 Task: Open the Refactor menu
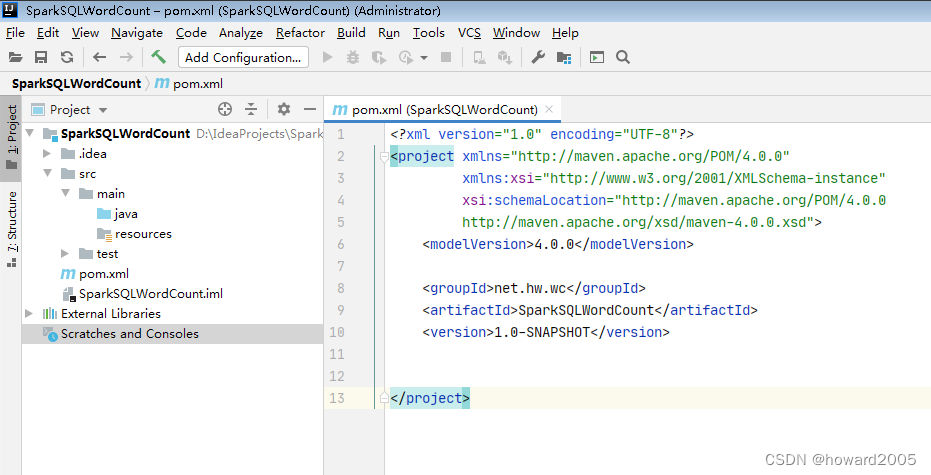300,33
